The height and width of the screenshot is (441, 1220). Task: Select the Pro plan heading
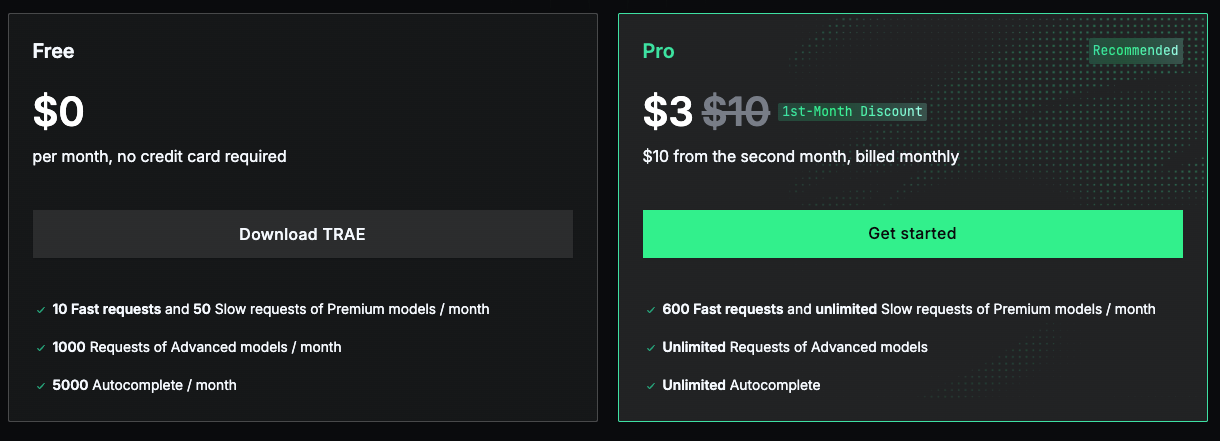[658, 51]
